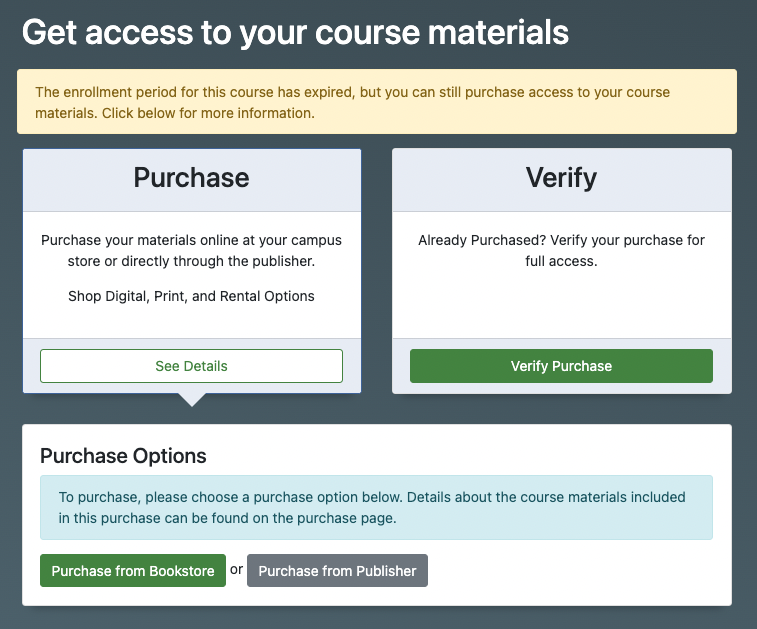The width and height of the screenshot is (757, 629).
Task: Click the Verify Purchase button
Action: click(x=561, y=366)
